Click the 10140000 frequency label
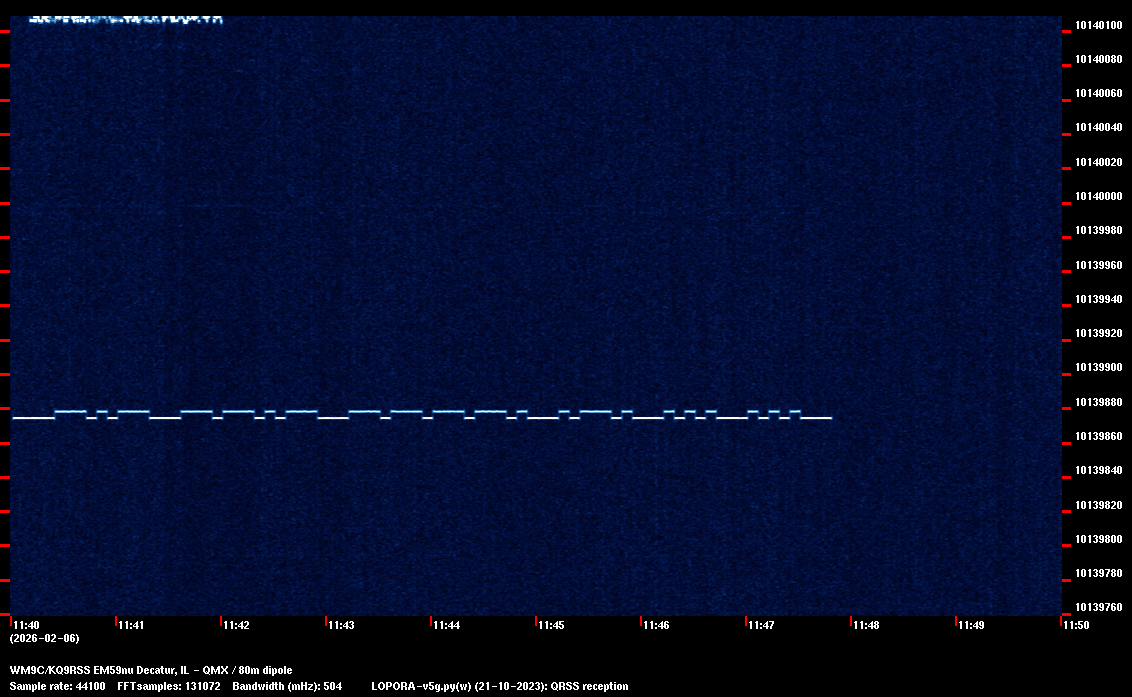 (1097, 196)
